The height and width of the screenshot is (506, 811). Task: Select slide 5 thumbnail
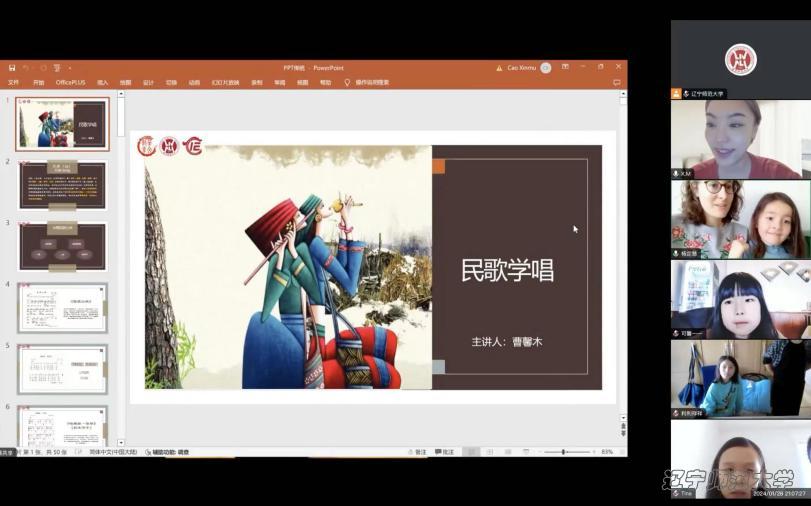click(63, 369)
